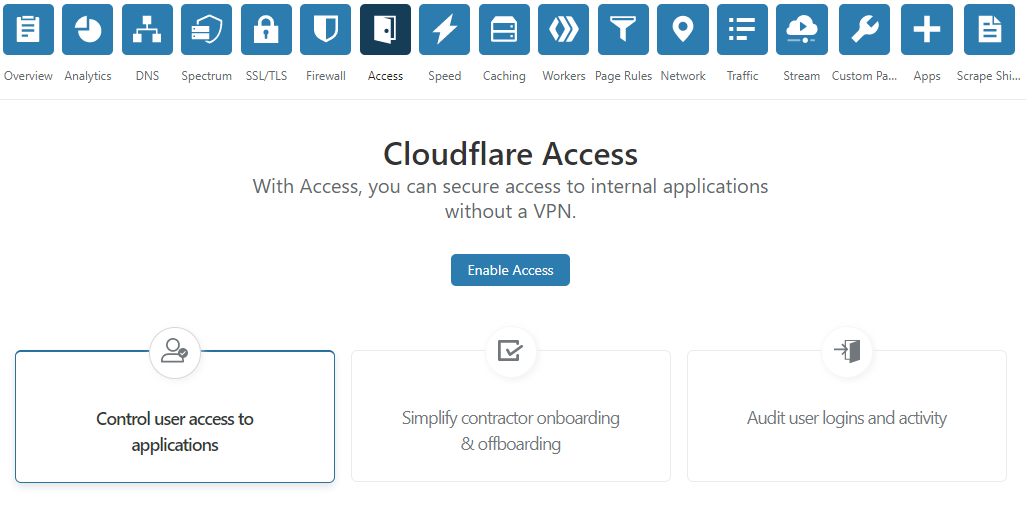Open the Caching drive icon
Image resolution: width=1026 pixels, height=529 pixels.
[x=504, y=29]
